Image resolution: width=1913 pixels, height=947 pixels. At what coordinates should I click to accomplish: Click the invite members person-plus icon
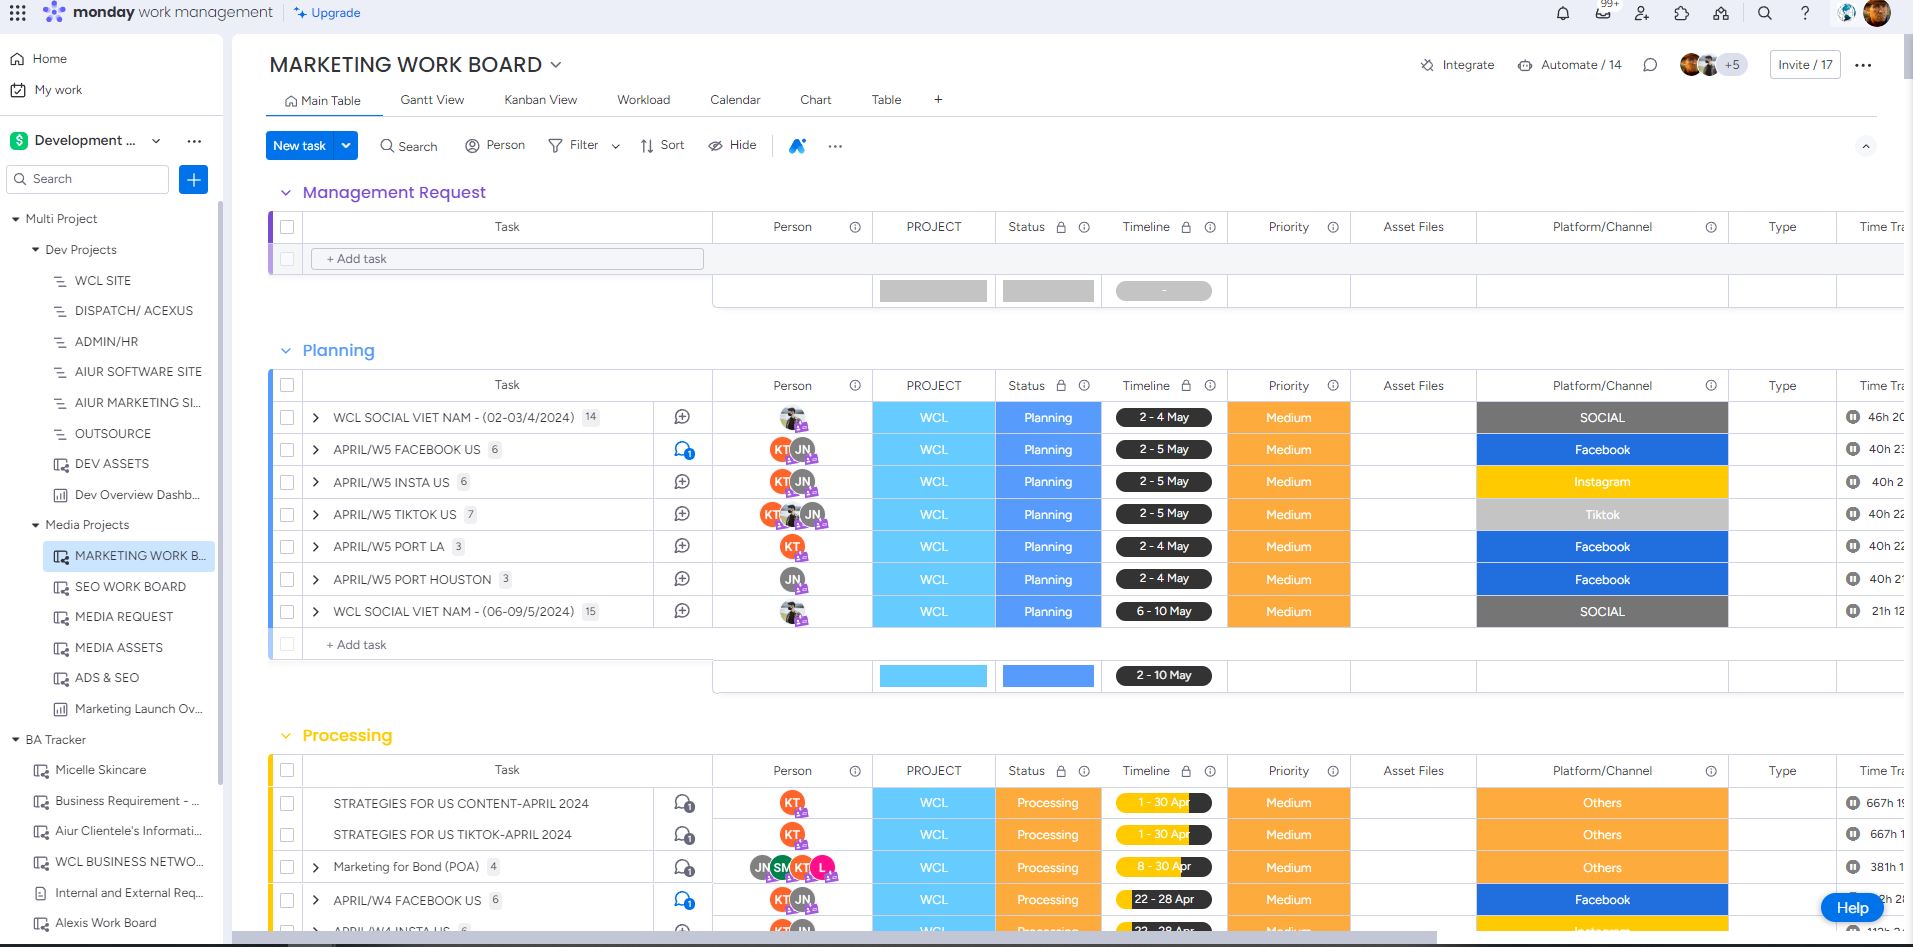[1642, 13]
